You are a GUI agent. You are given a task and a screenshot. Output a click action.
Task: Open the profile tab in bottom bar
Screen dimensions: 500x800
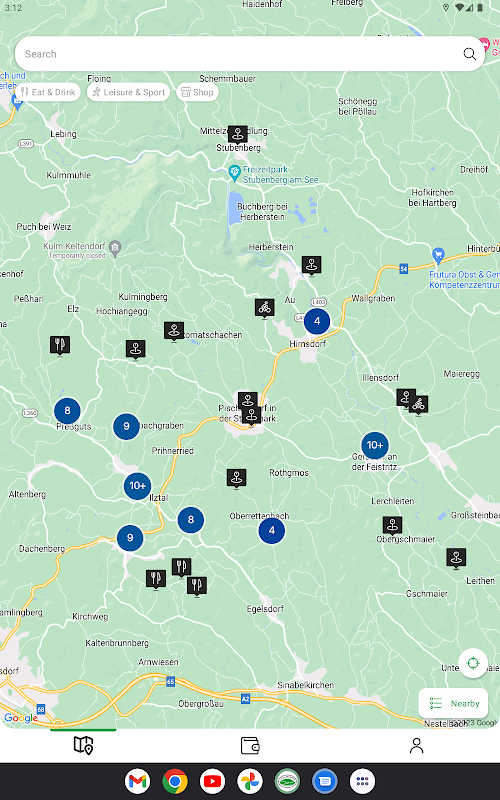[416, 745]
